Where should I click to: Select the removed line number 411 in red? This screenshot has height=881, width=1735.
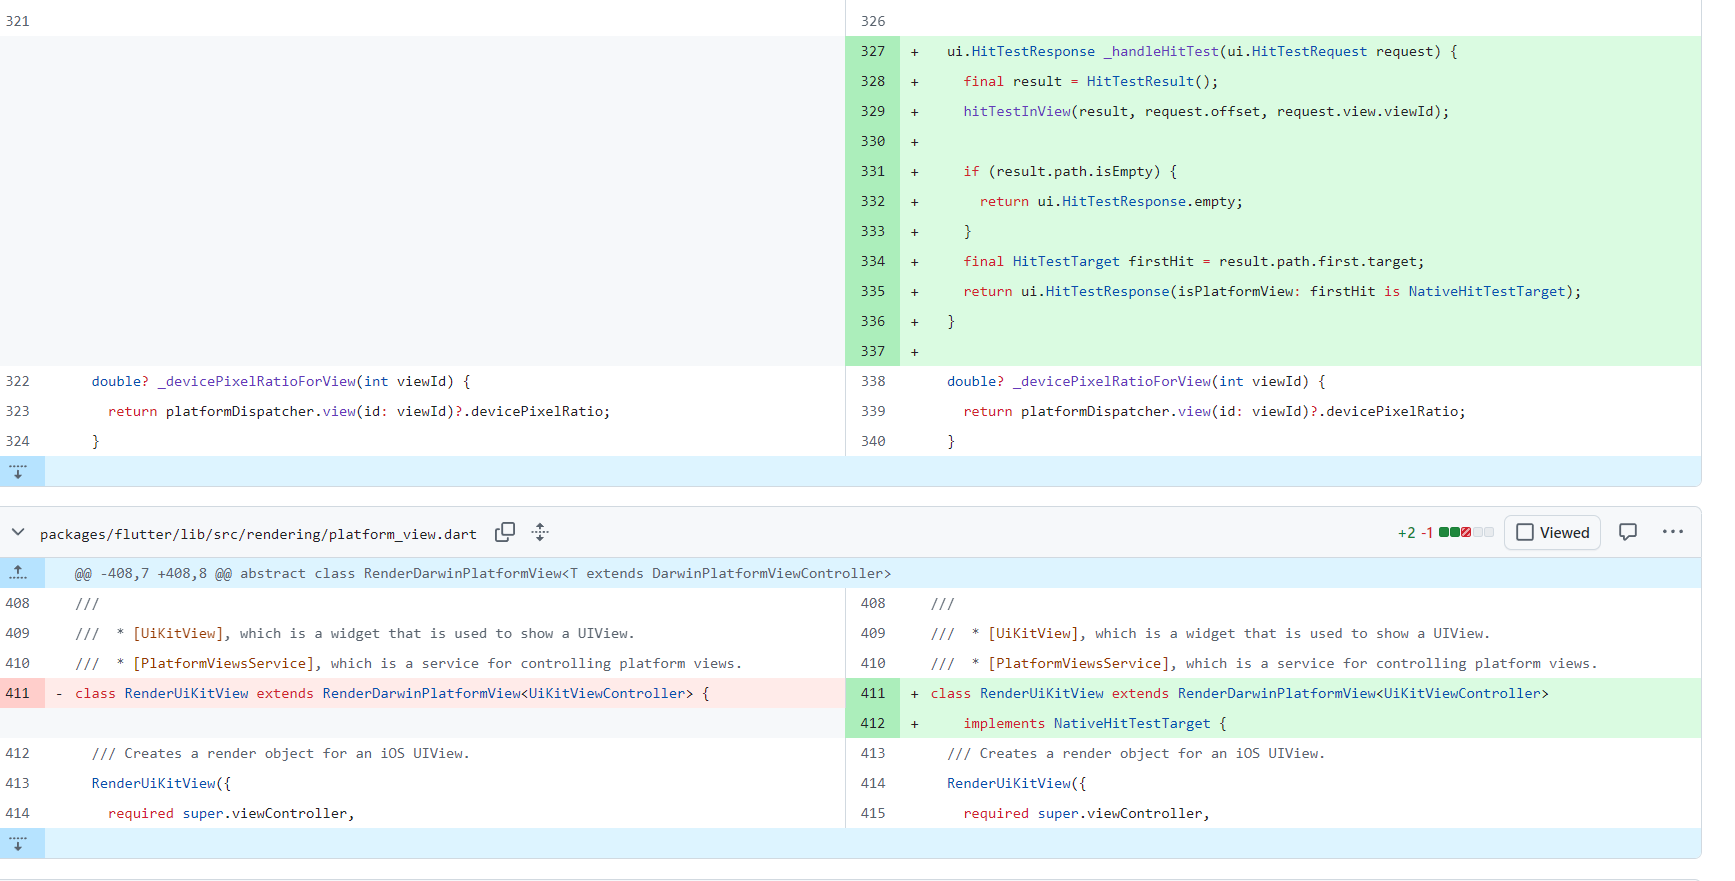tap(18, 694)
